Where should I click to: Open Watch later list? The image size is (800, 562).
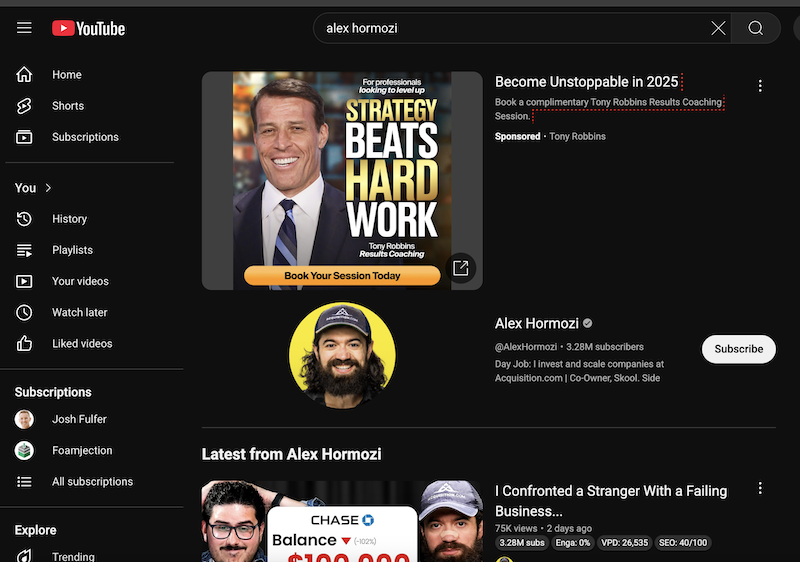pos(80,312)
